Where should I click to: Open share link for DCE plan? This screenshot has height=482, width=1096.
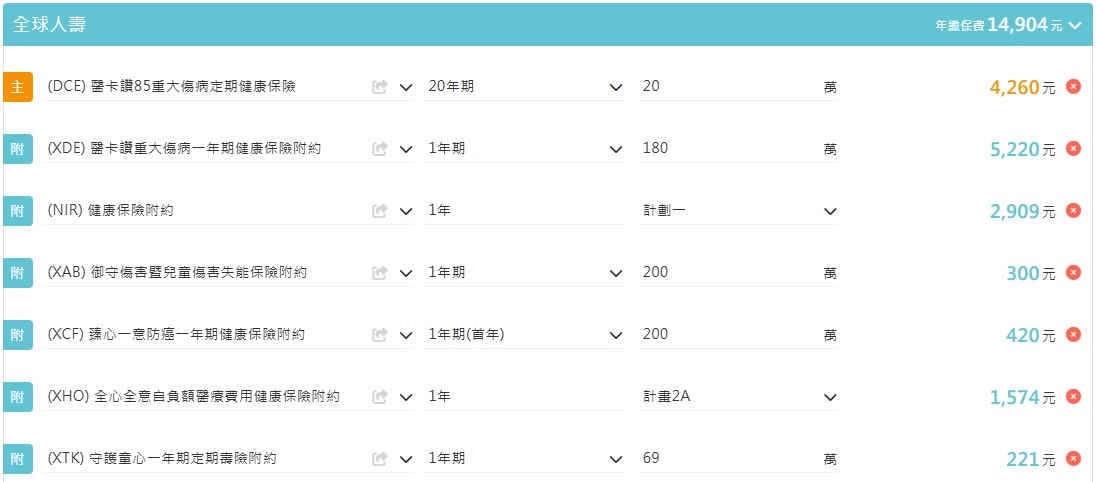(380, 87)
